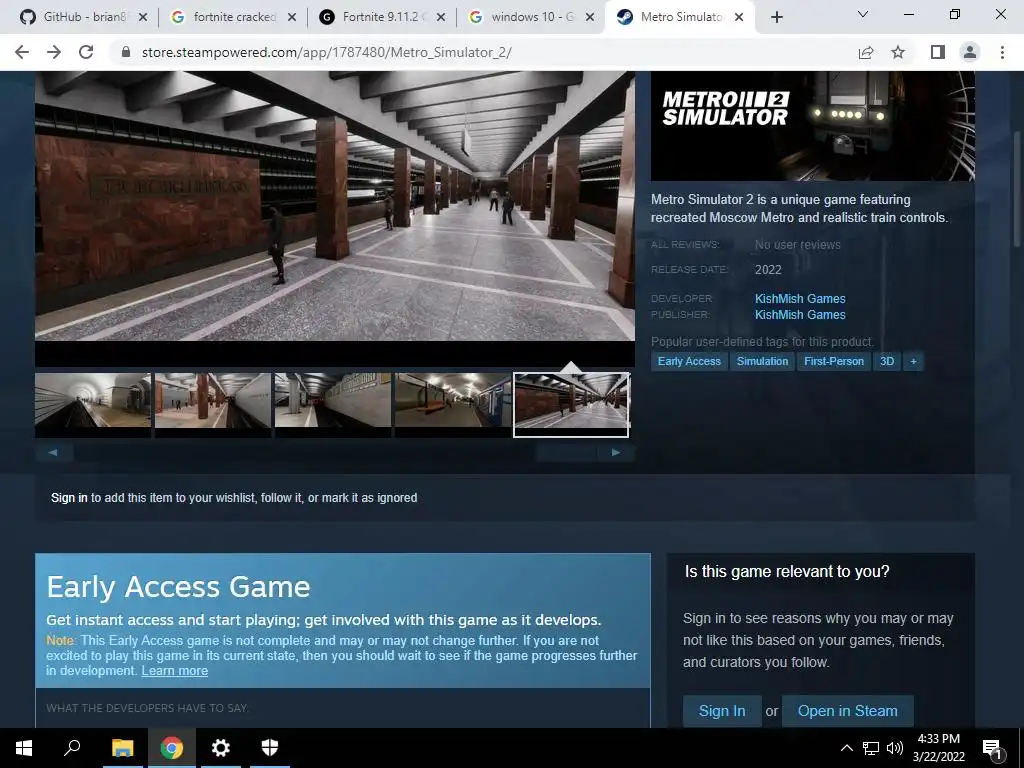Click the 3D tag
Image resolution: width=1024 pixels, height=768 pixels.
(x=887, y=361)
